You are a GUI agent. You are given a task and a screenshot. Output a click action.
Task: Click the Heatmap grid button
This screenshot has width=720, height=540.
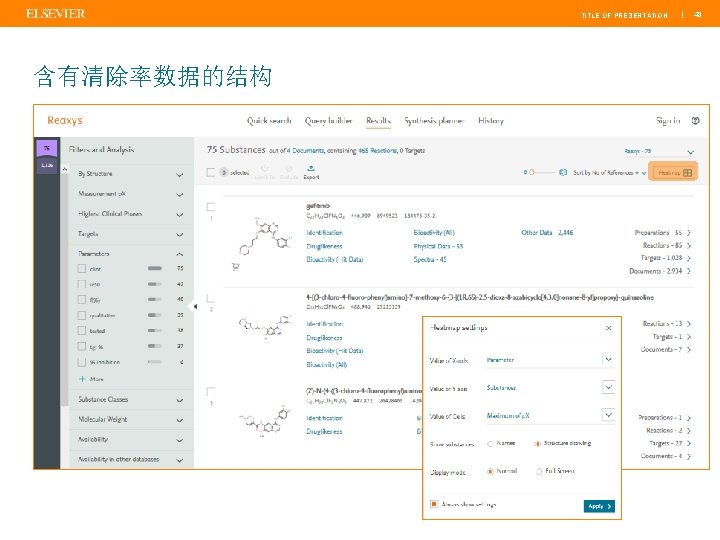pos(674,173)
